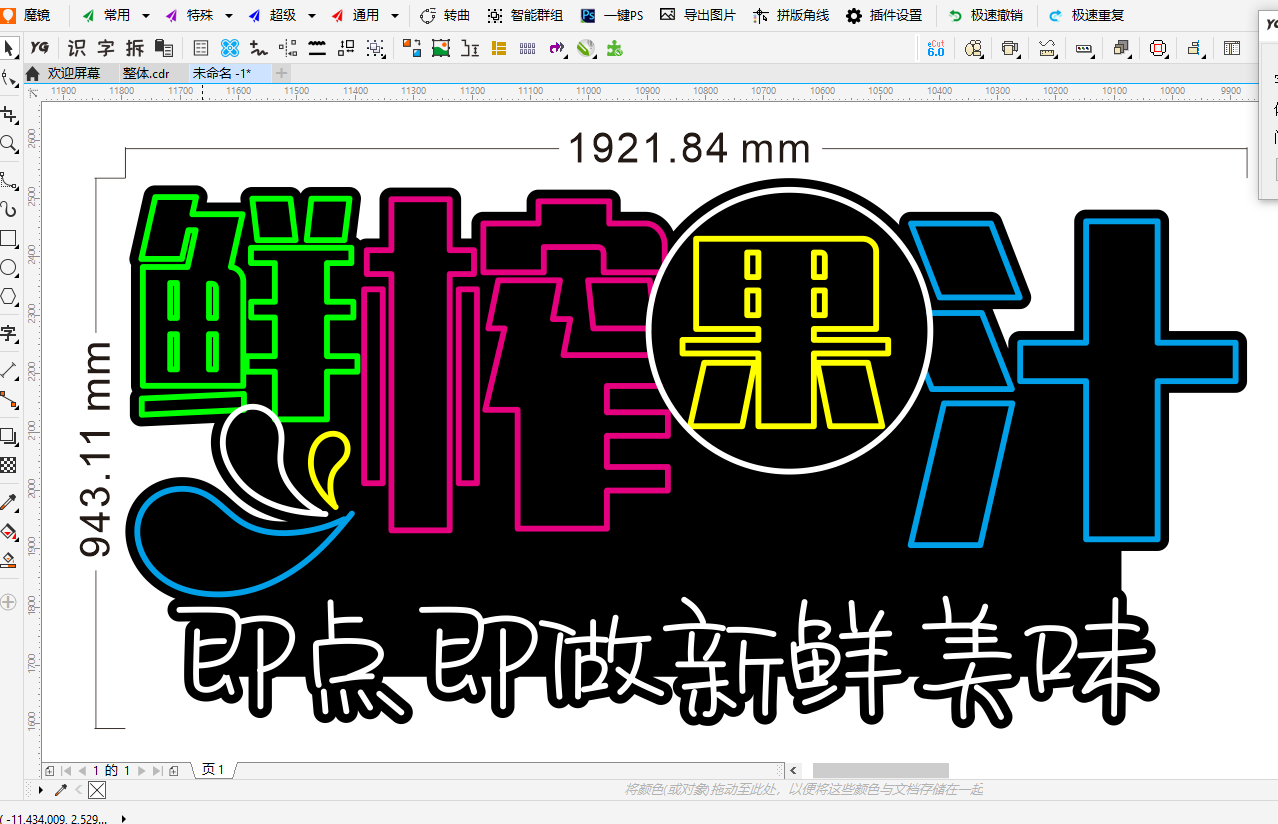This screenshot has height=824, width=1278.
Task: Click the YG plugin icon
Action: pyautogui.click(x=40, y=47)
